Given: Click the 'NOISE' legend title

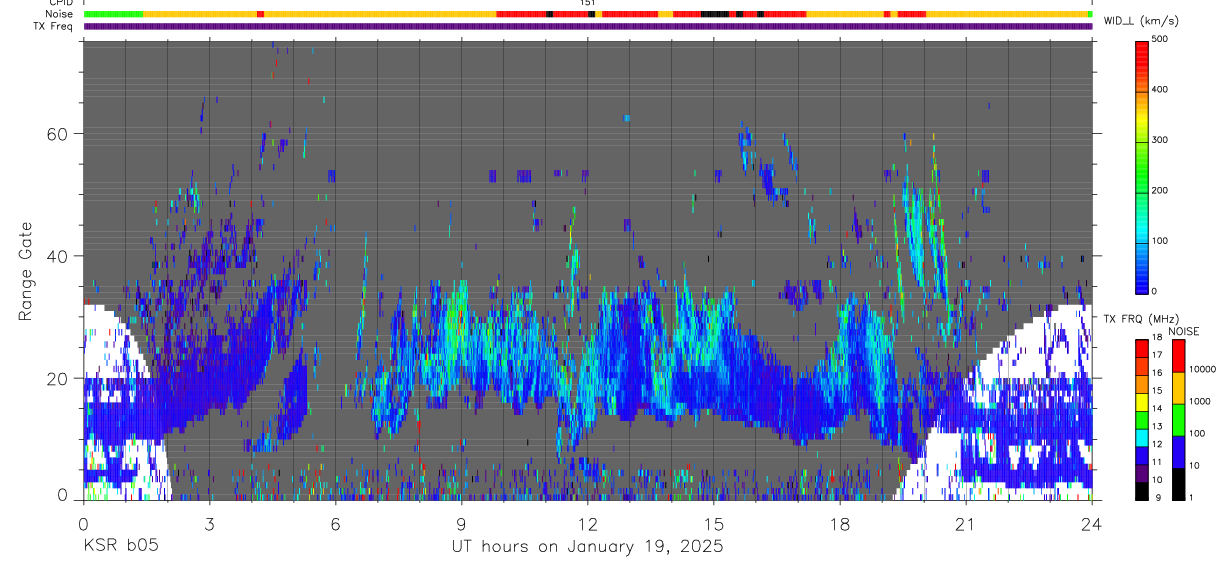Looking at the screenshot, I should coord(1184,330).
